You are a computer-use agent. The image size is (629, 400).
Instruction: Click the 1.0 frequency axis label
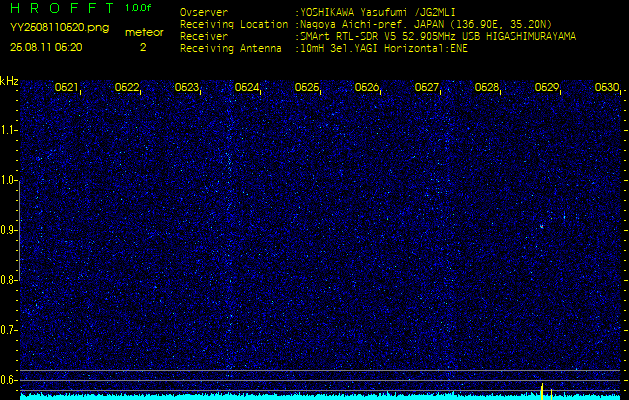pos(8,180)
